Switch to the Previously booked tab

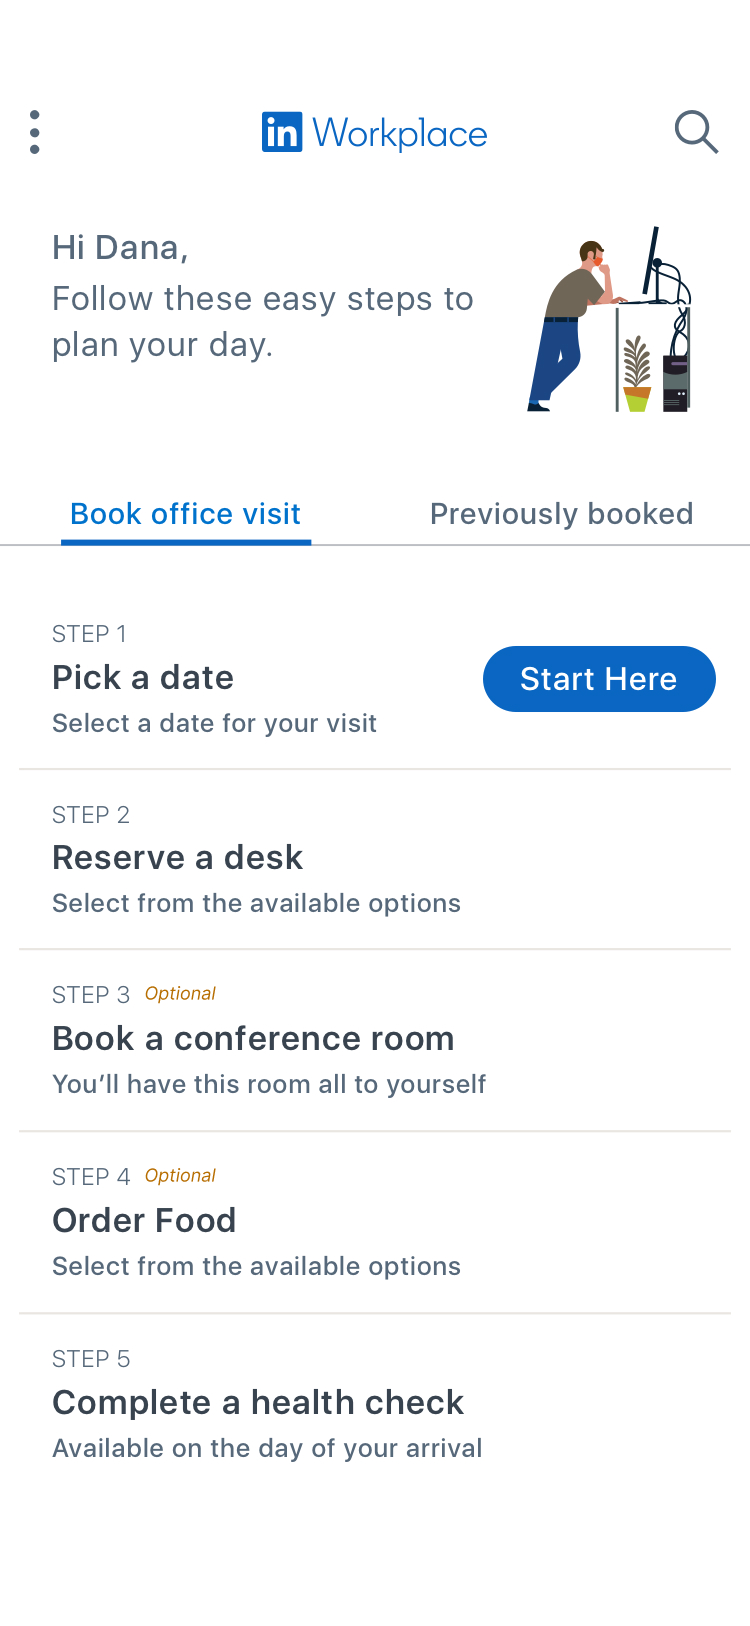561,514
